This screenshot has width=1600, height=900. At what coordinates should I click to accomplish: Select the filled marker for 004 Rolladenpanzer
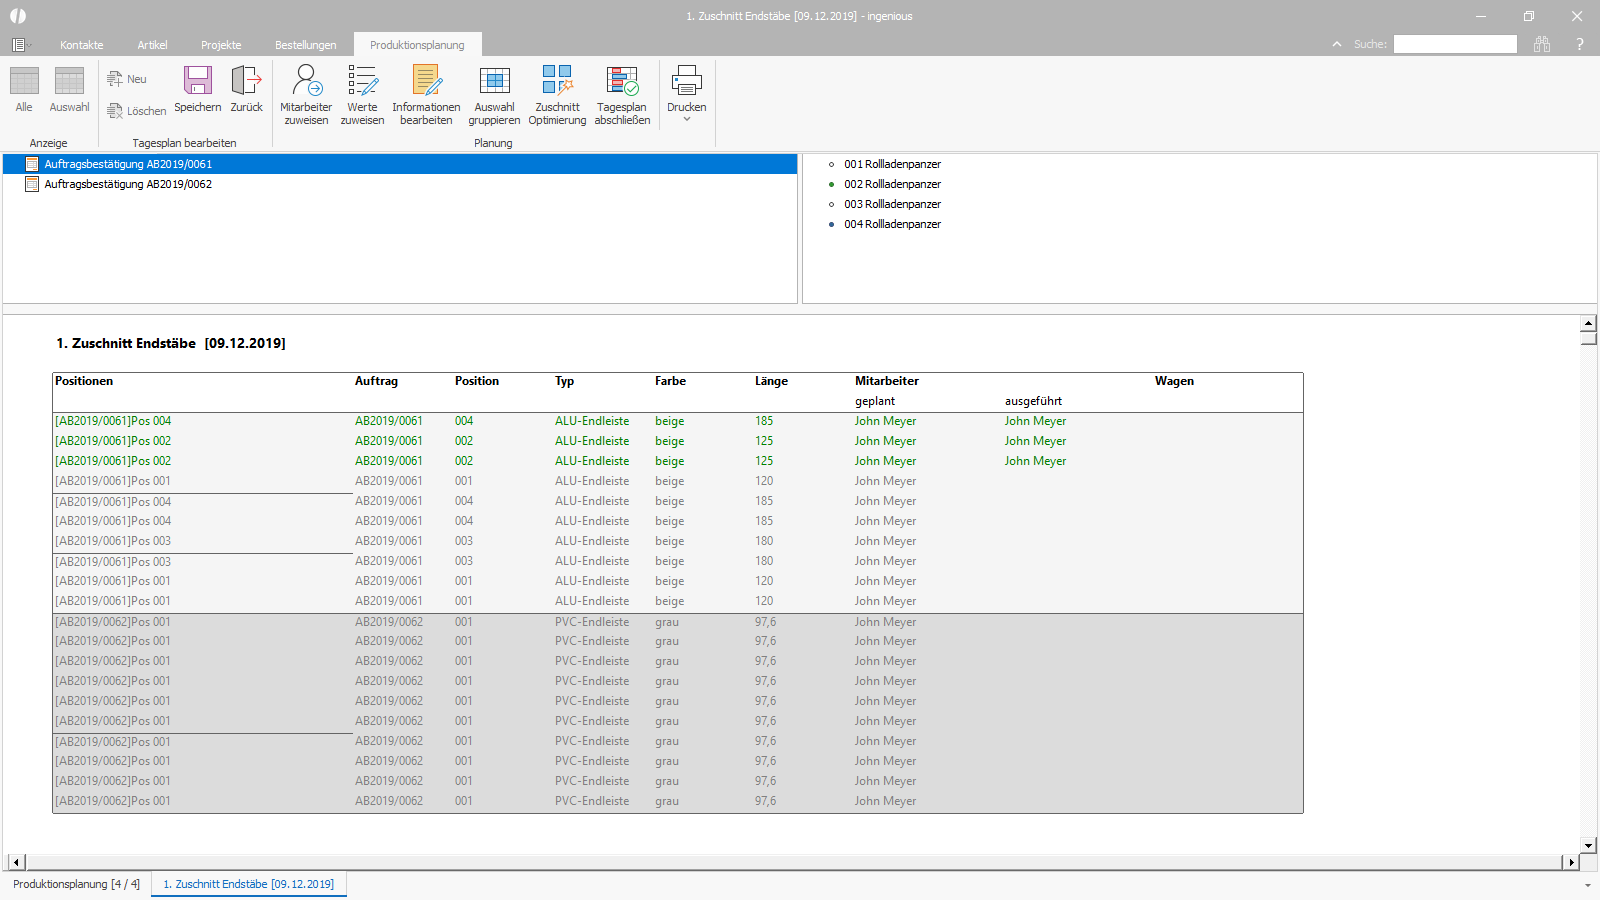click(x=831, y=224)
